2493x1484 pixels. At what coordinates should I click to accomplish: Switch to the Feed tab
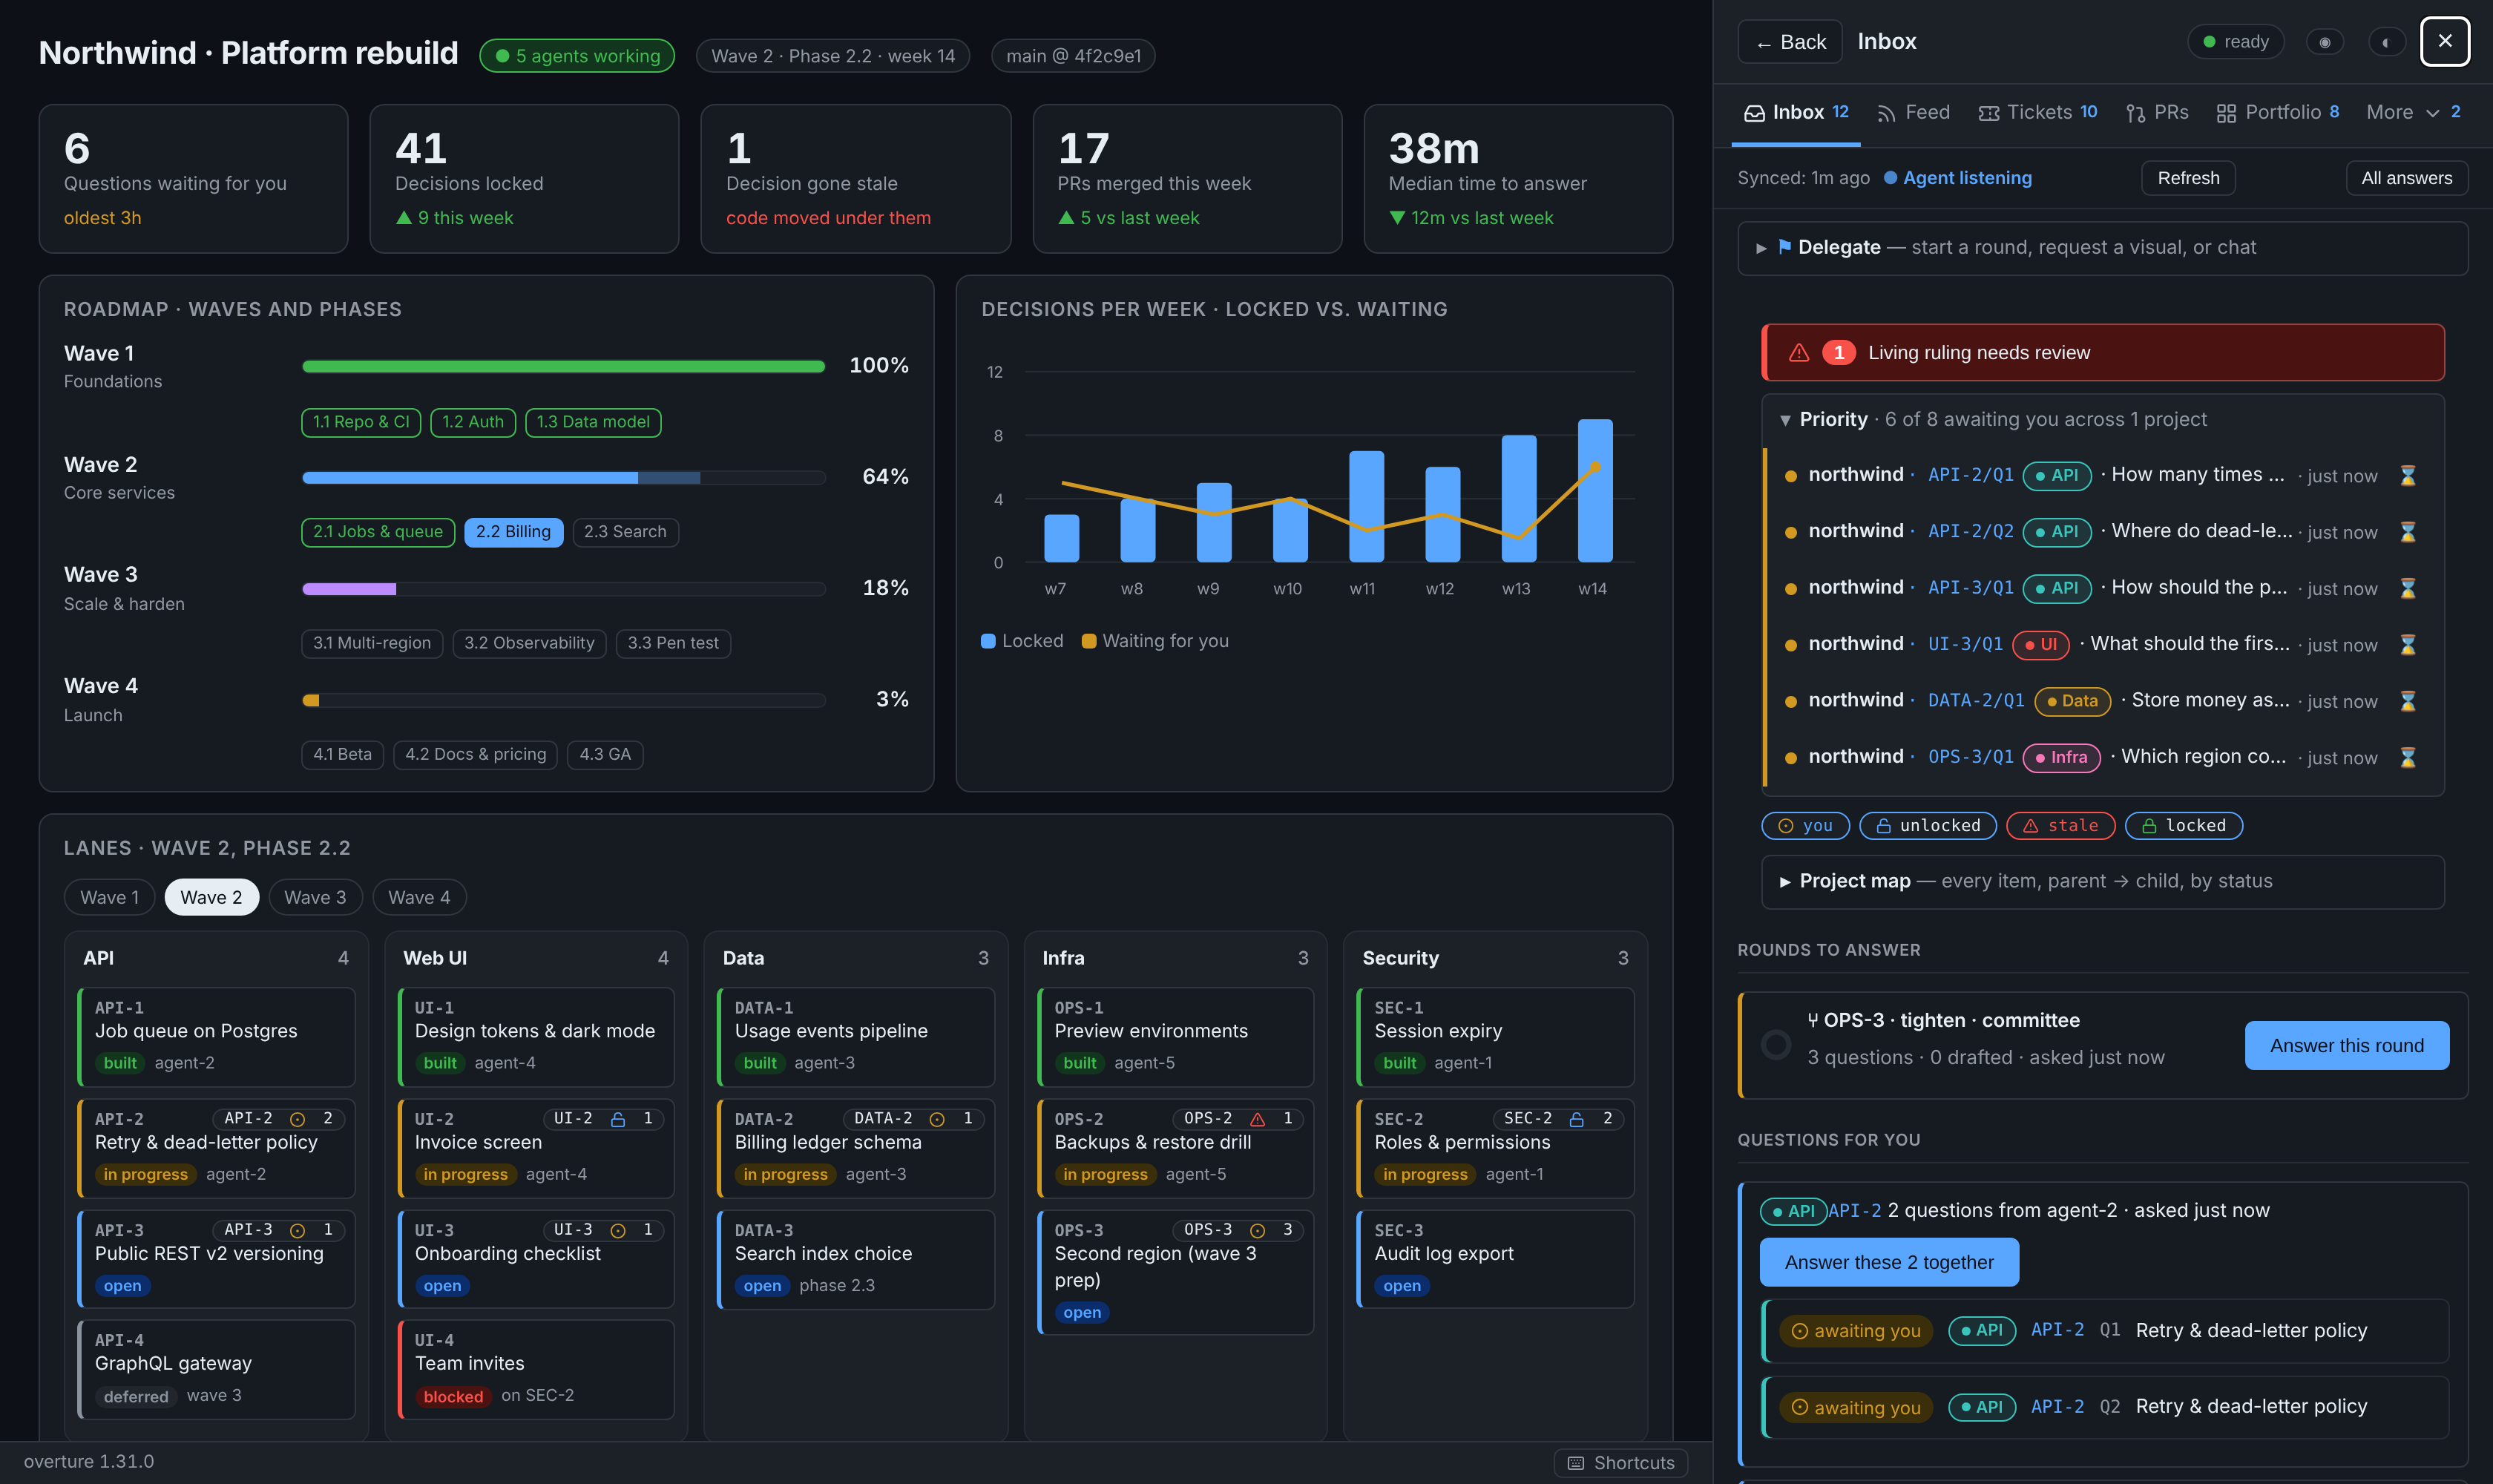(x=1913, y=113)
